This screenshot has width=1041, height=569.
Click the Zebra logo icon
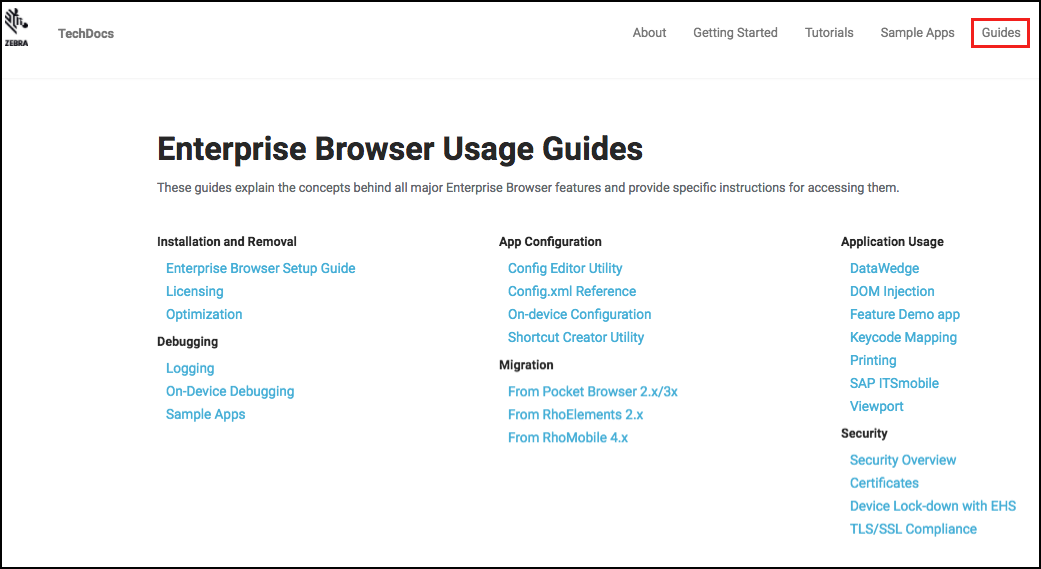click(x=16, y=28)
